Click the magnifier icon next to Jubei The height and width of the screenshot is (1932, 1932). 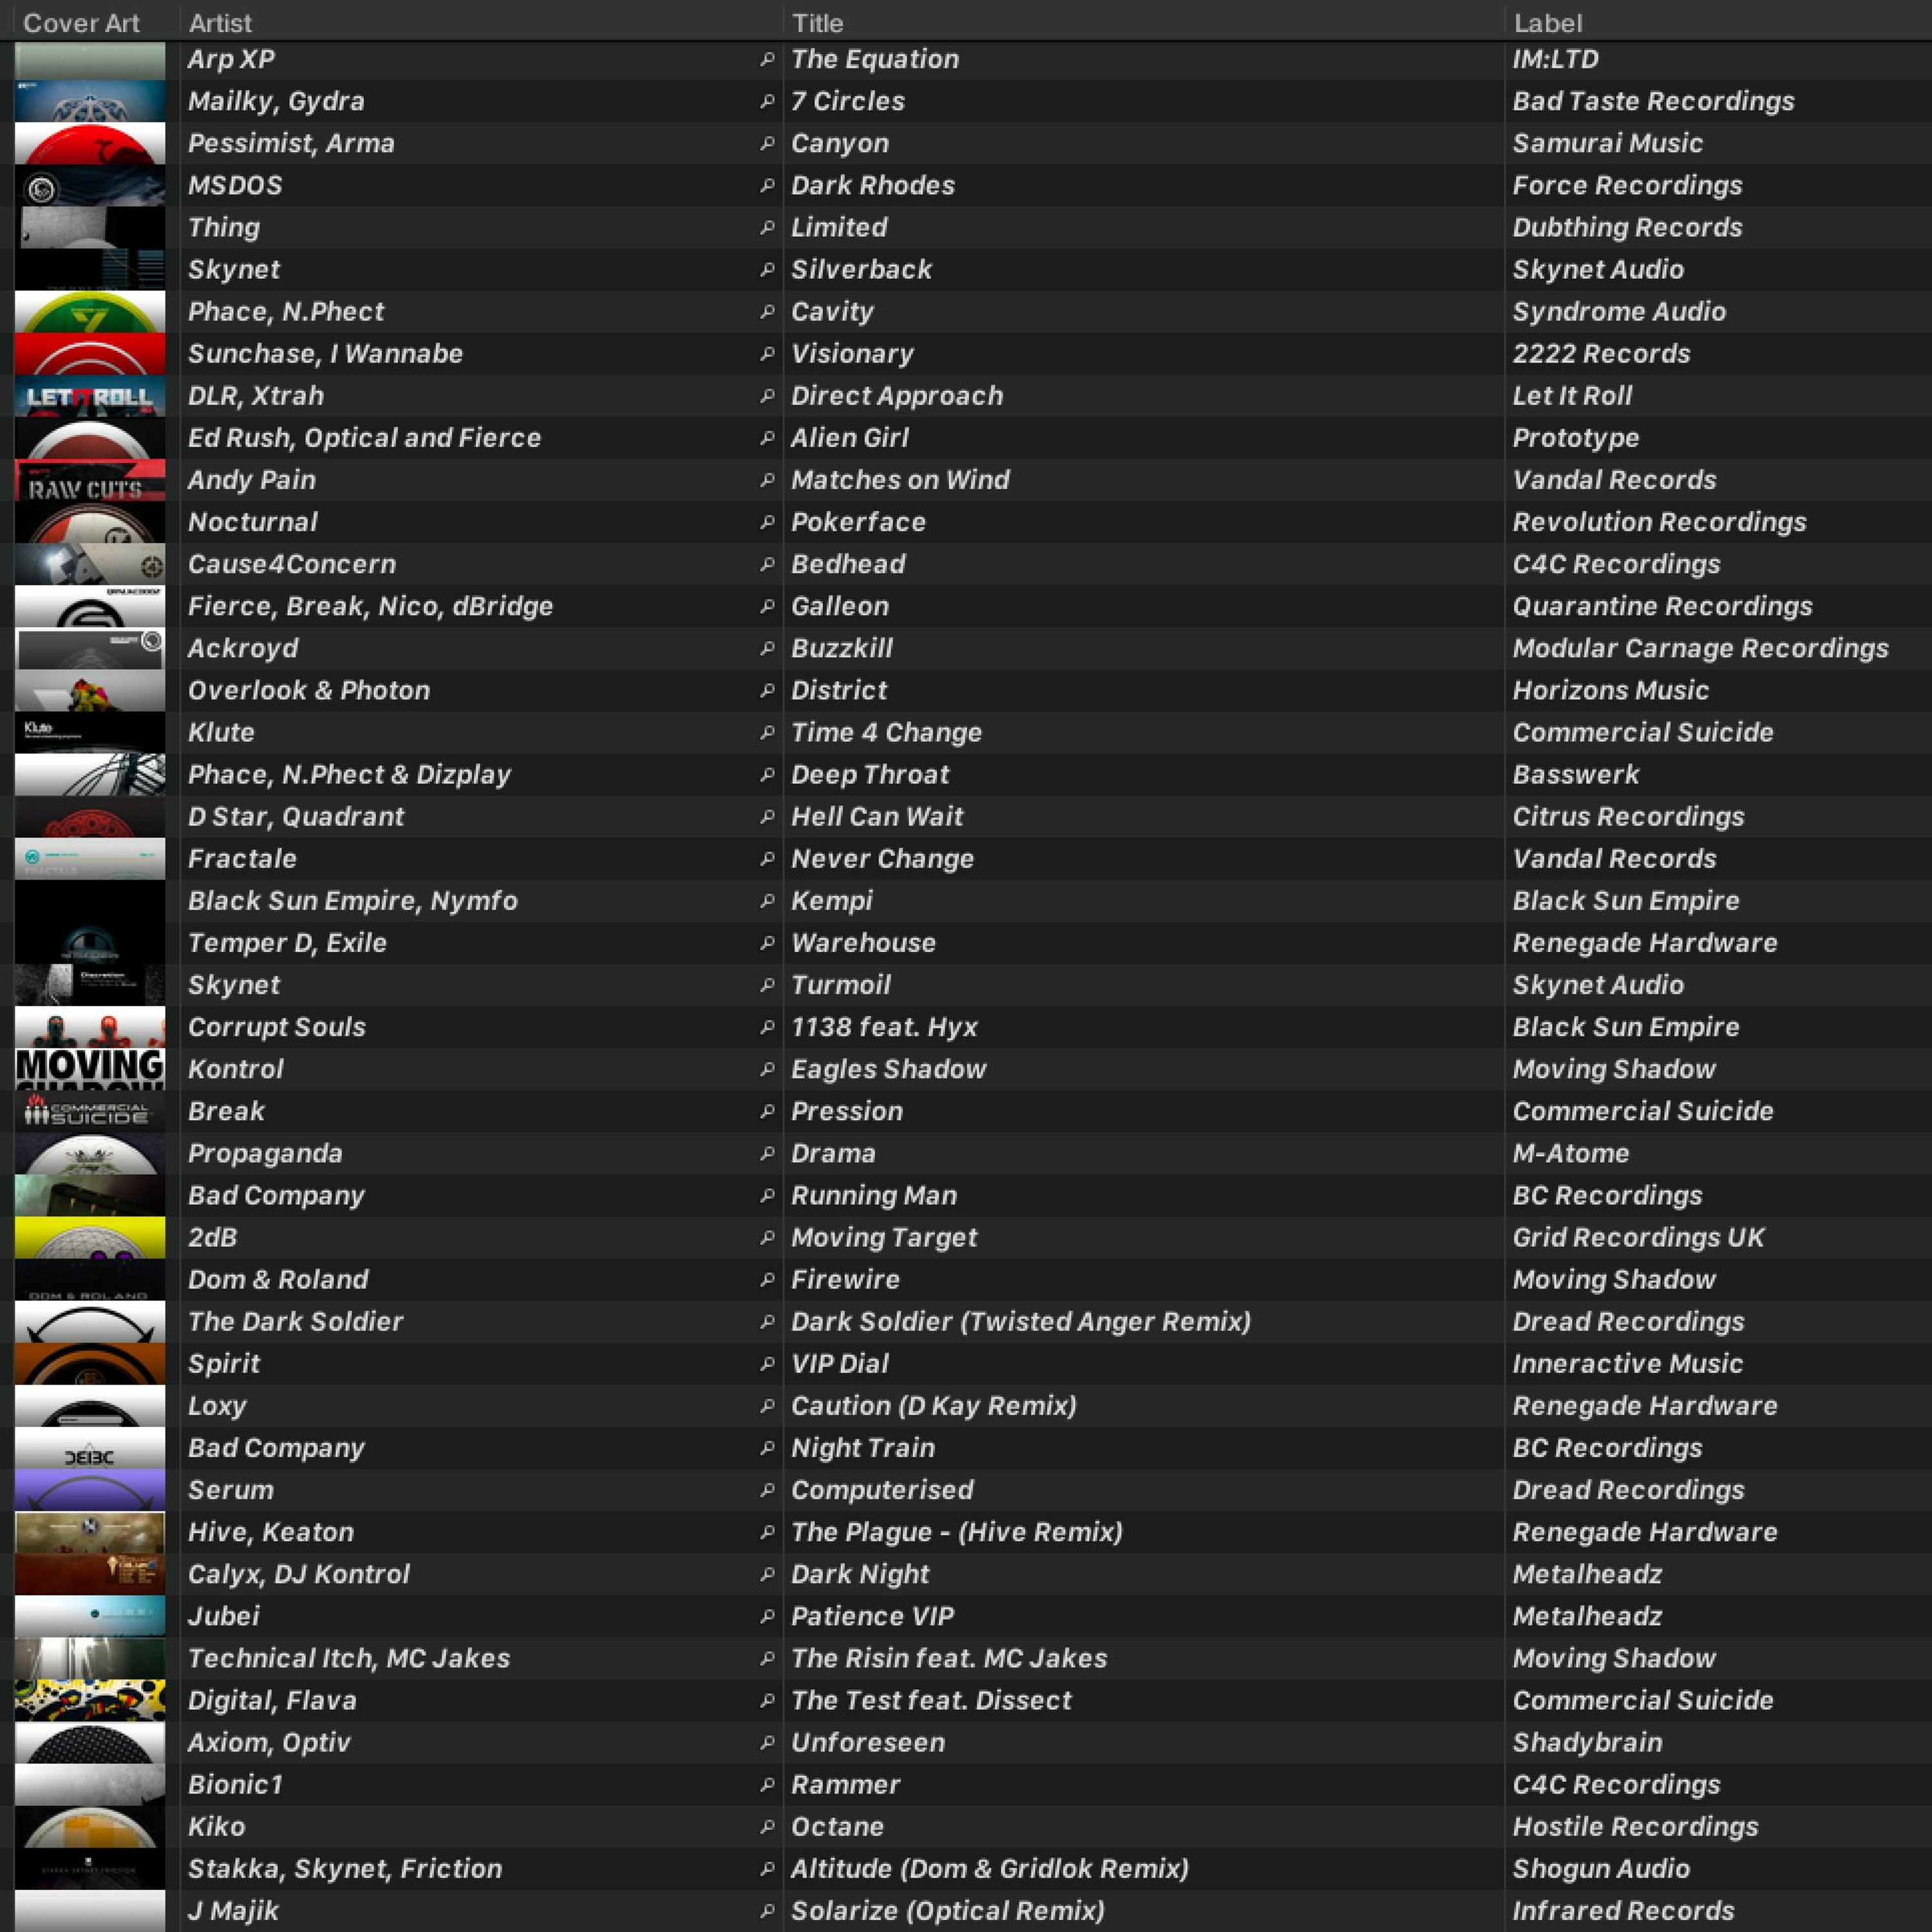tap(767, 1617)
